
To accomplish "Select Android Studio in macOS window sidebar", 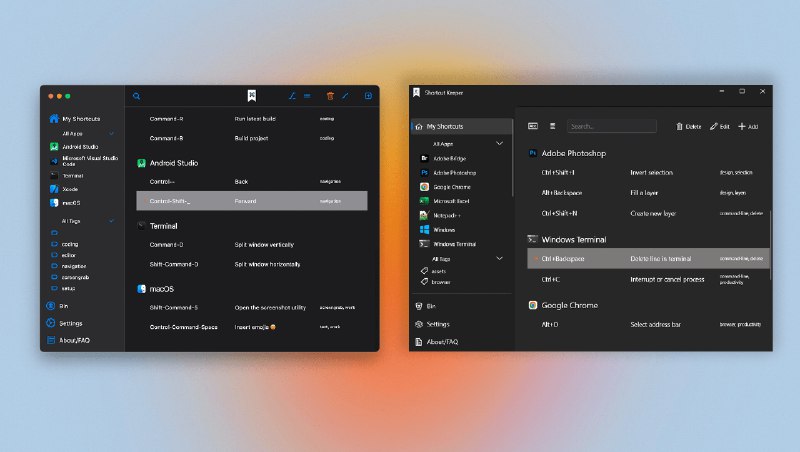I will click(x=74, y=147).
